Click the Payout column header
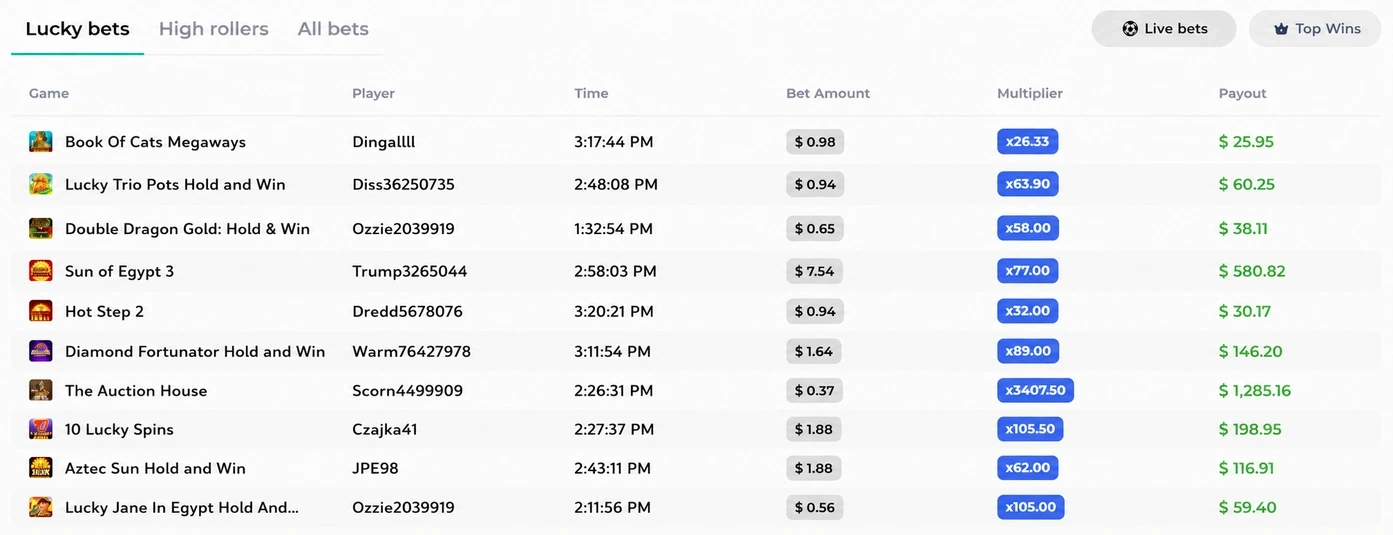This screenshot has width=1393, height=535. 1242,93
